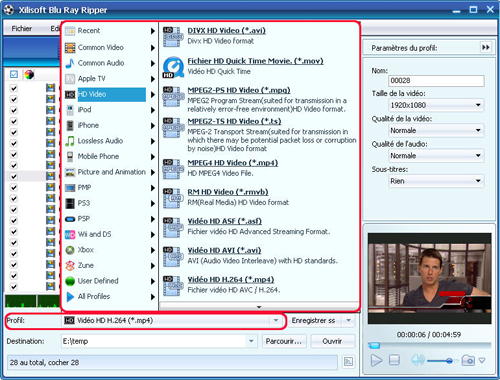Open the Fichier menu

(x=22, y=29)
